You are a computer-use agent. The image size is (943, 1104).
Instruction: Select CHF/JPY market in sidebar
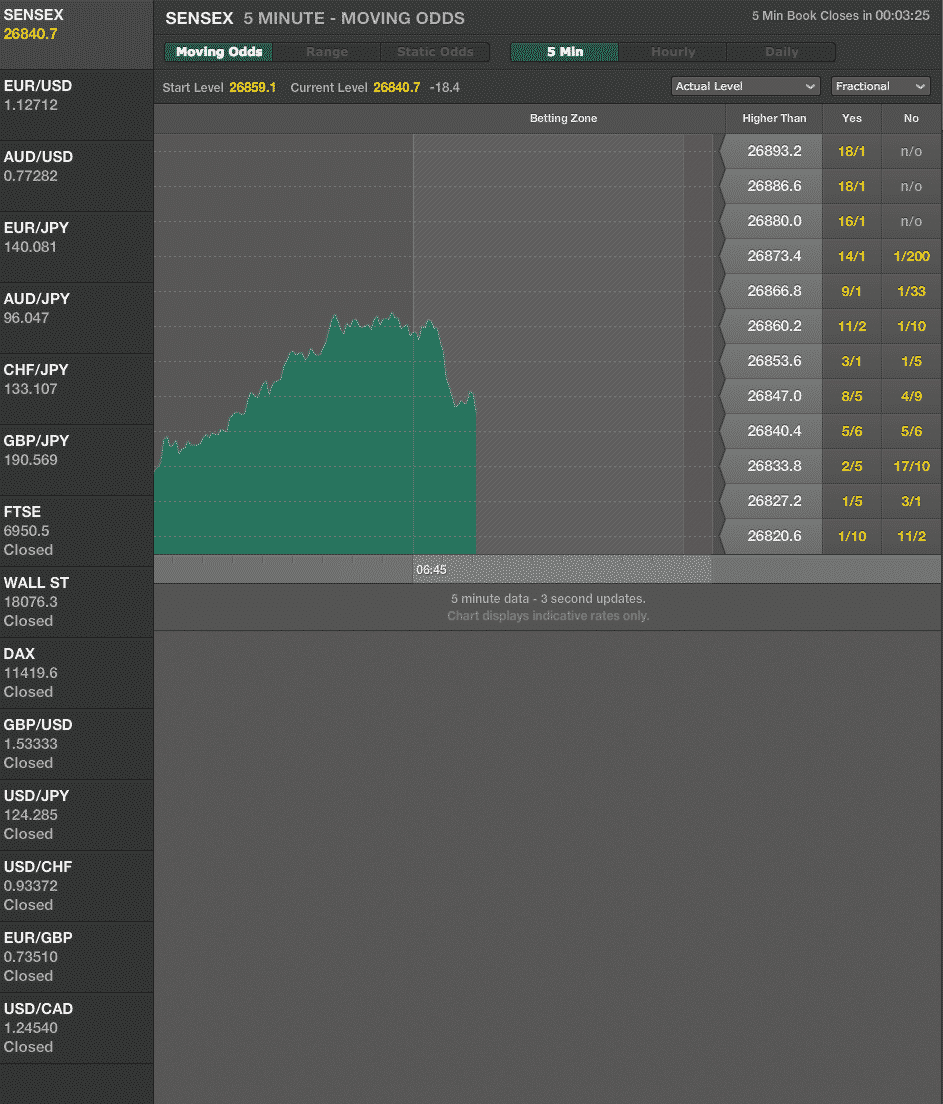pos(77,389)
